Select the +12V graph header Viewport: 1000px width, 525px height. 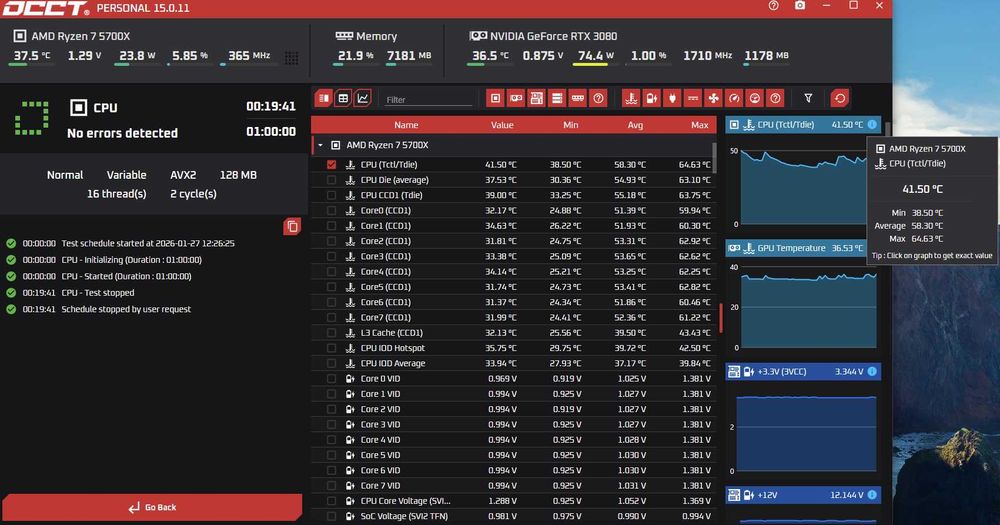click(804, 495)
